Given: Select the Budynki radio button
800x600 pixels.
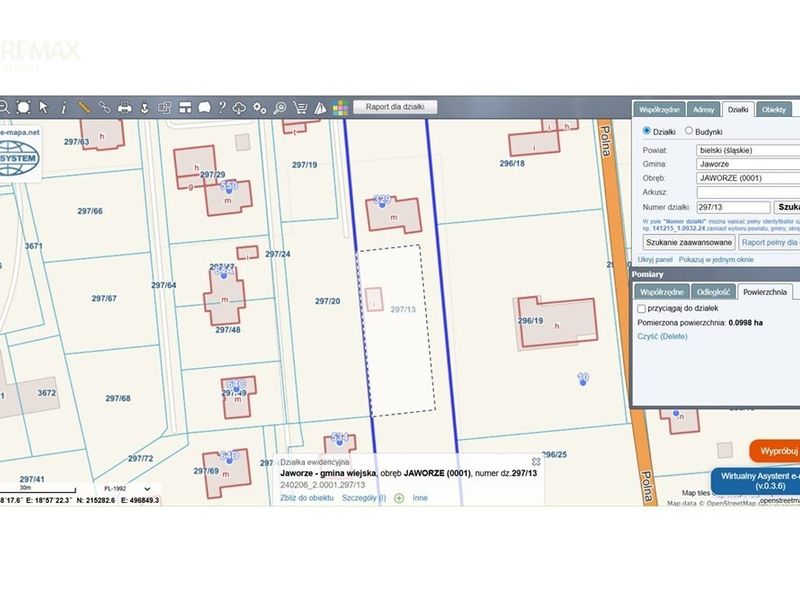Looking at the screenshot, I should (x=689, y=131).
